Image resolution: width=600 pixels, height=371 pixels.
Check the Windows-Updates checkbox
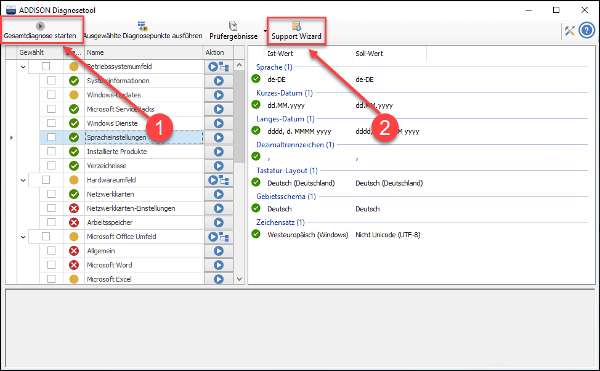tap(51, 94)
